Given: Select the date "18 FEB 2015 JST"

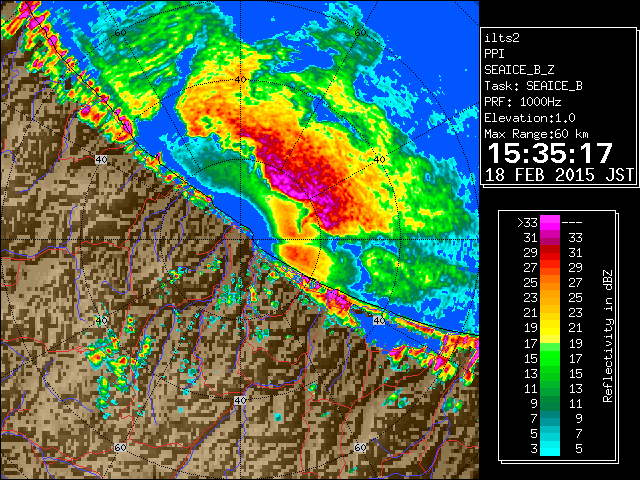Looking at the screenshot, I should (x=559, y=175).
